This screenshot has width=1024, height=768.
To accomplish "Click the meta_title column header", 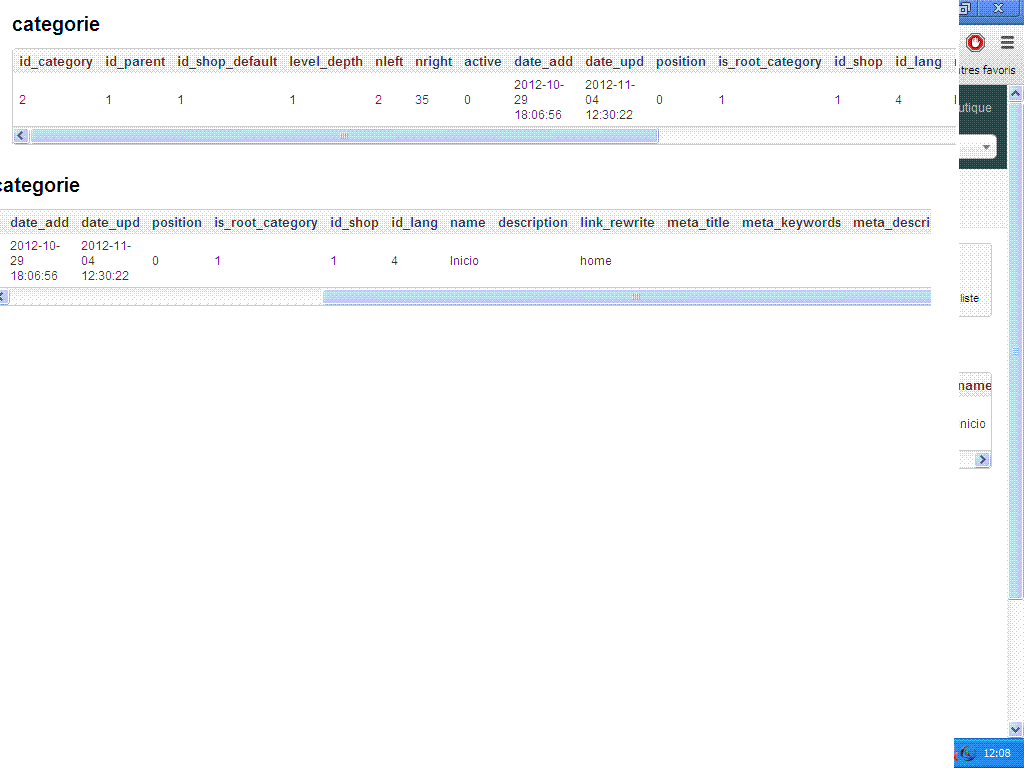I will click(698, 223).
